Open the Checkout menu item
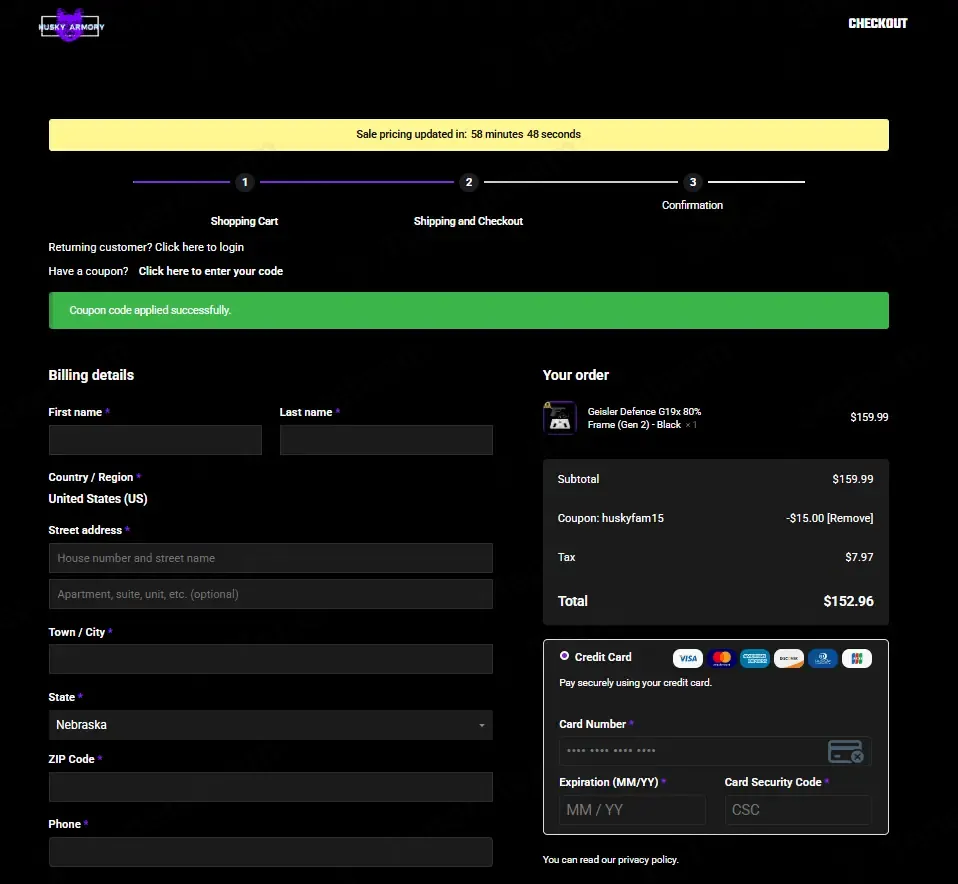 pos(877,23)
